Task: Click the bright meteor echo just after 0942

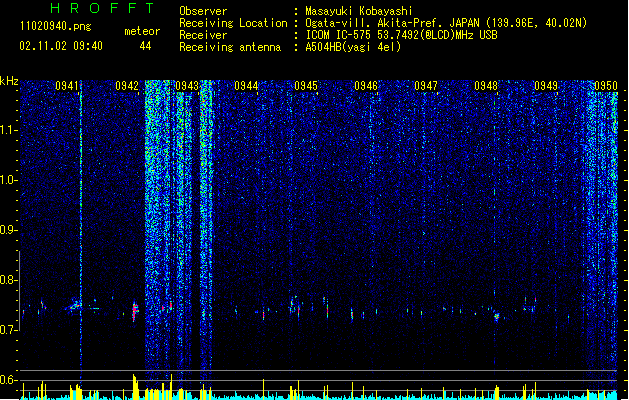Action: [135, 311]
